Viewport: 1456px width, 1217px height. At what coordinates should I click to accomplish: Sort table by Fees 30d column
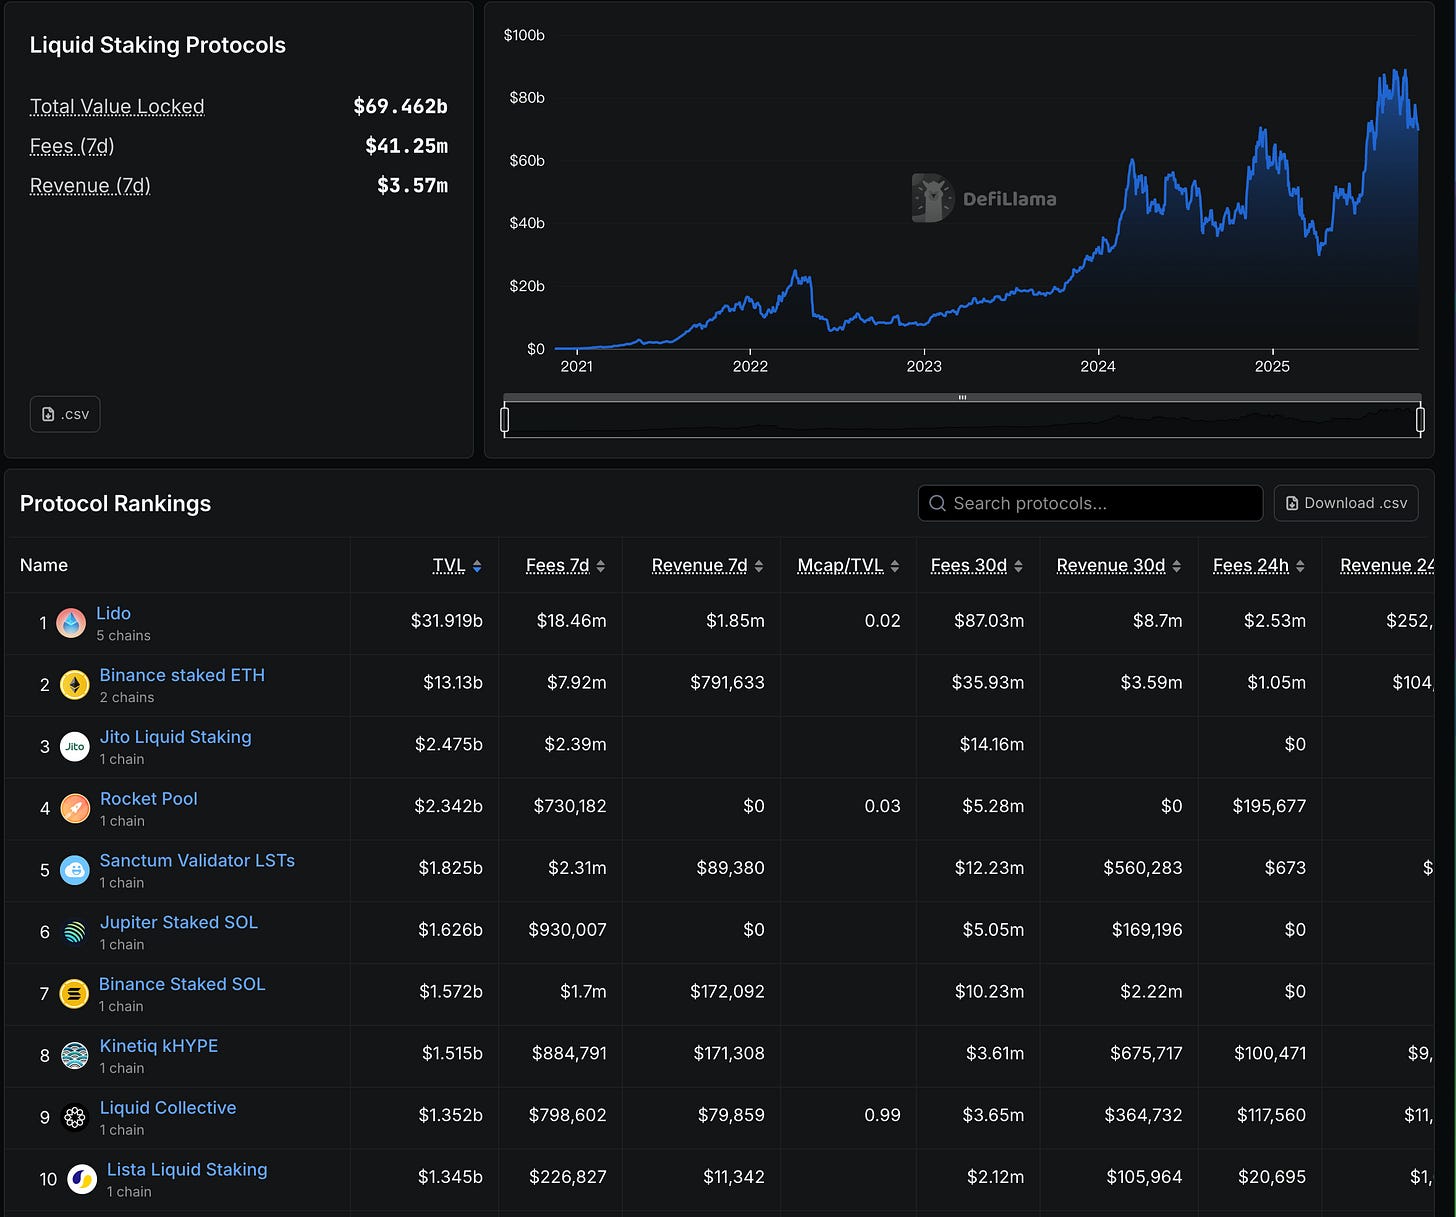pos(976,566)
